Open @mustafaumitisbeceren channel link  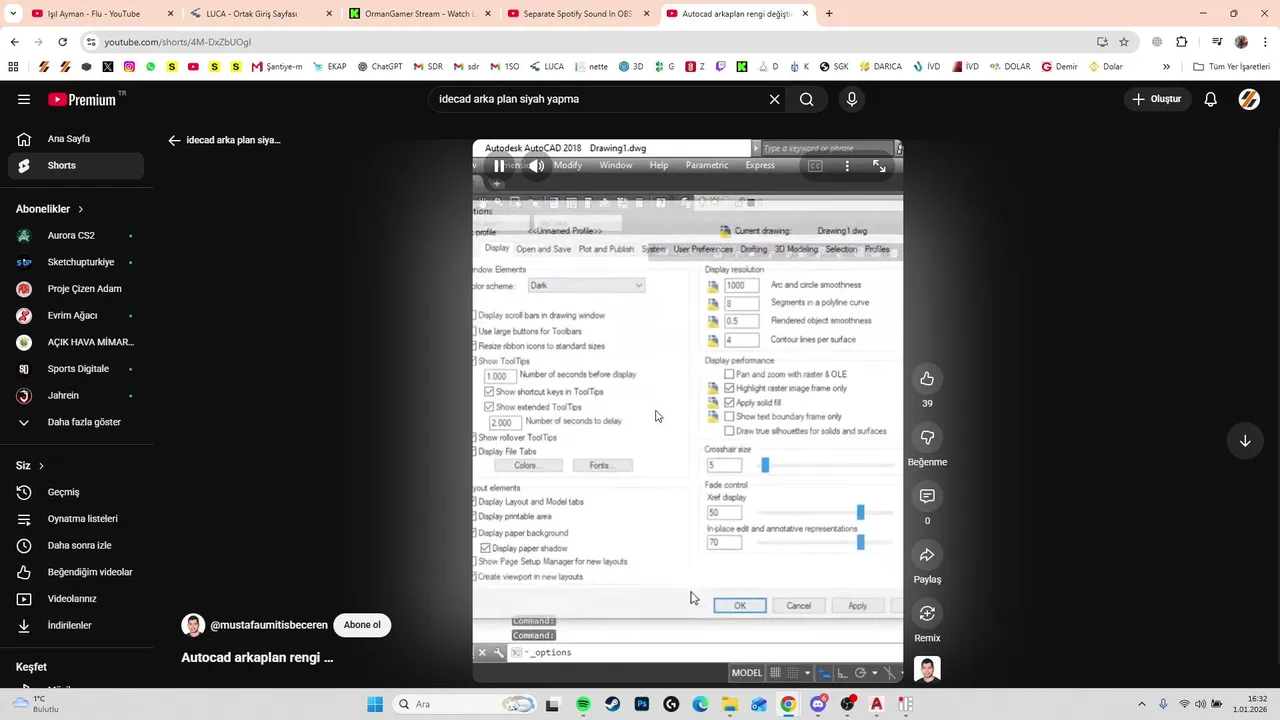click(269, 625)
